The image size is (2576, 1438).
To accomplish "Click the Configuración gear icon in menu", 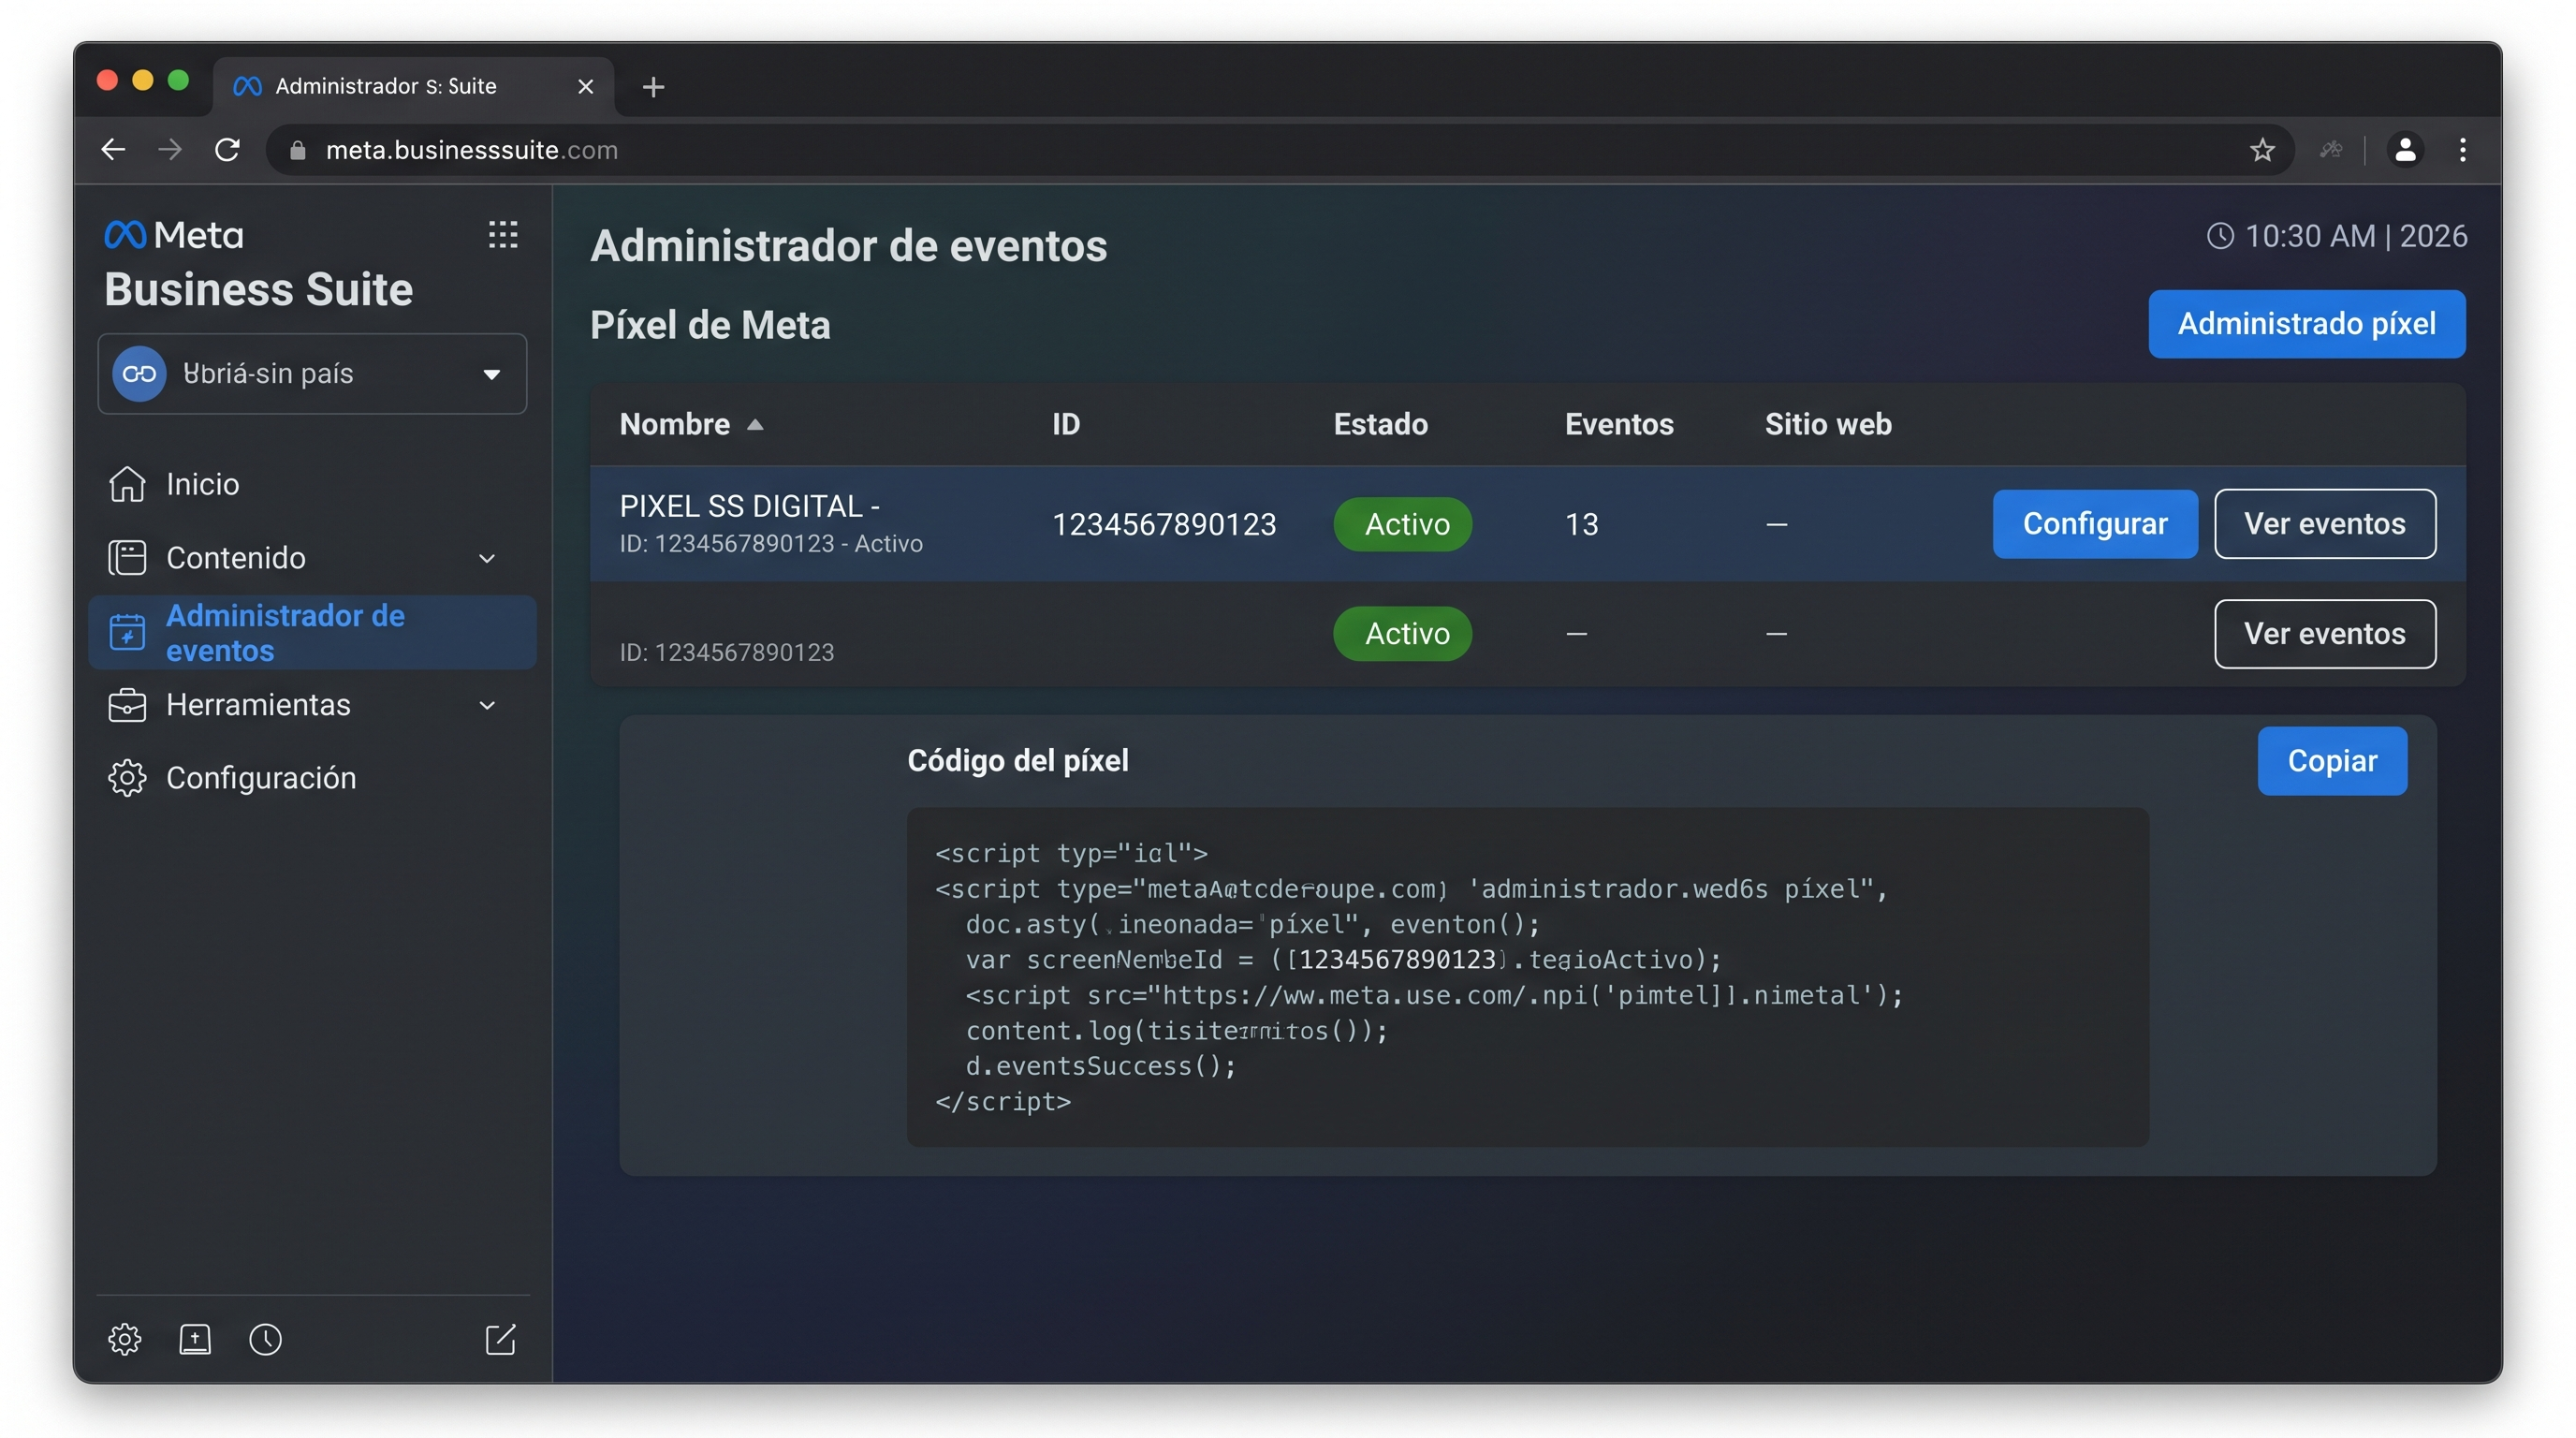I will tap(127, 778).
